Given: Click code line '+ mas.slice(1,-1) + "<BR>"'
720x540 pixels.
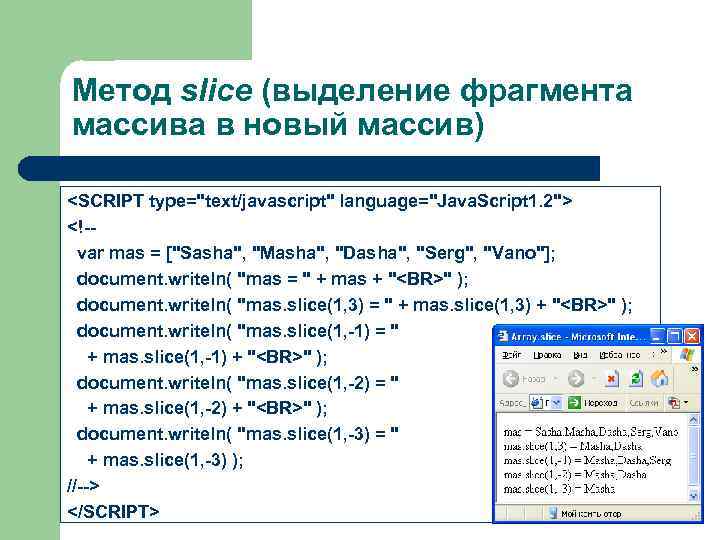Looking at the screenshot, I should (x=207, y=357).
